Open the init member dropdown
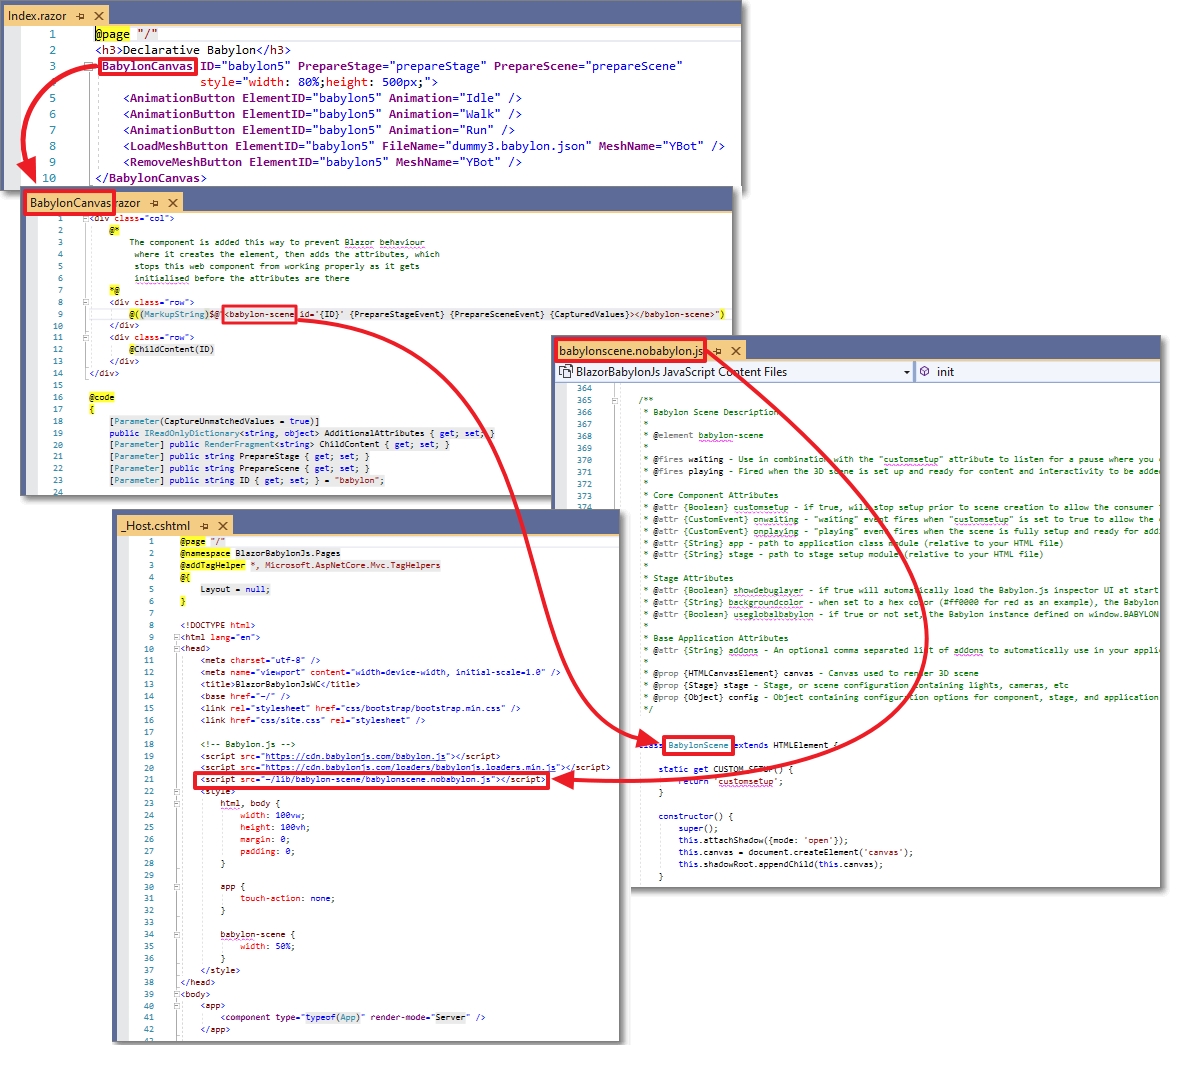This screenshot has height=1066, width=1199. [x=1038, y=372]
